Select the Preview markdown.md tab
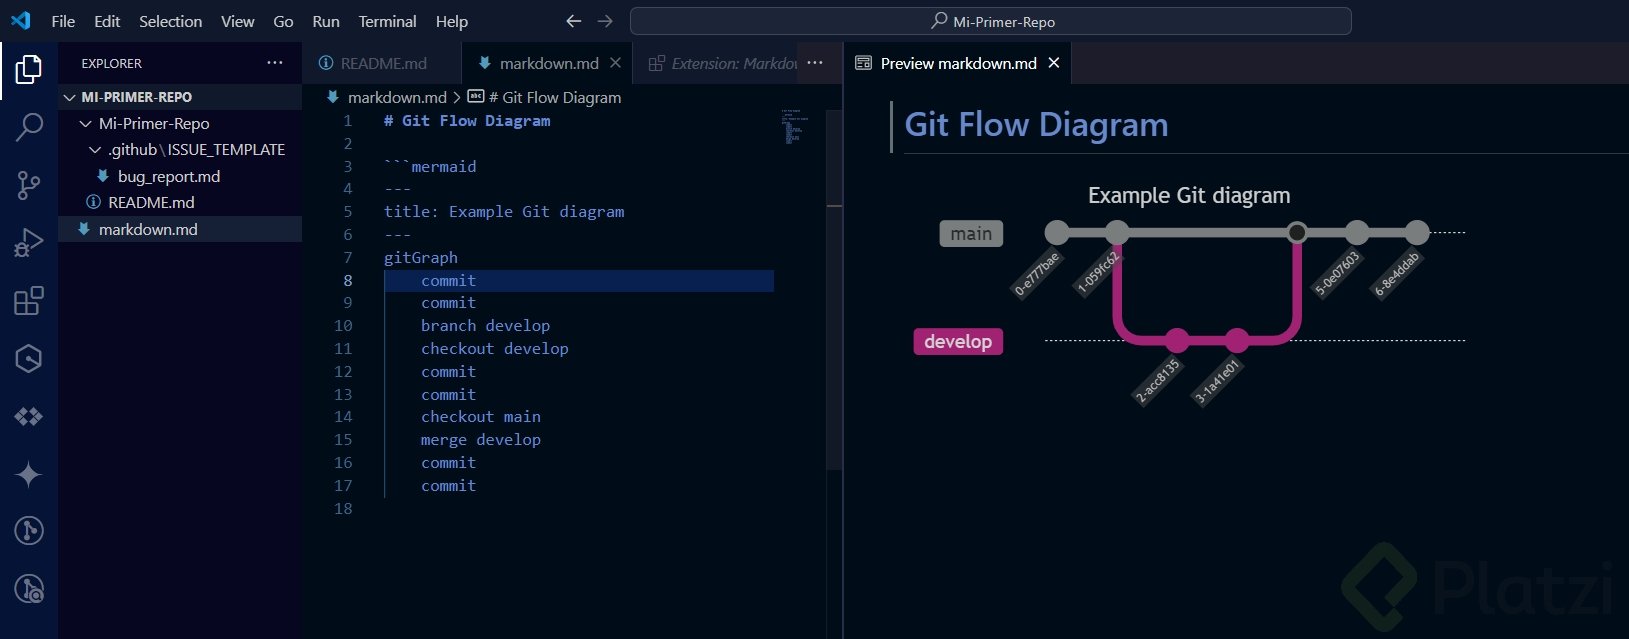 click(x=957, y=63)
